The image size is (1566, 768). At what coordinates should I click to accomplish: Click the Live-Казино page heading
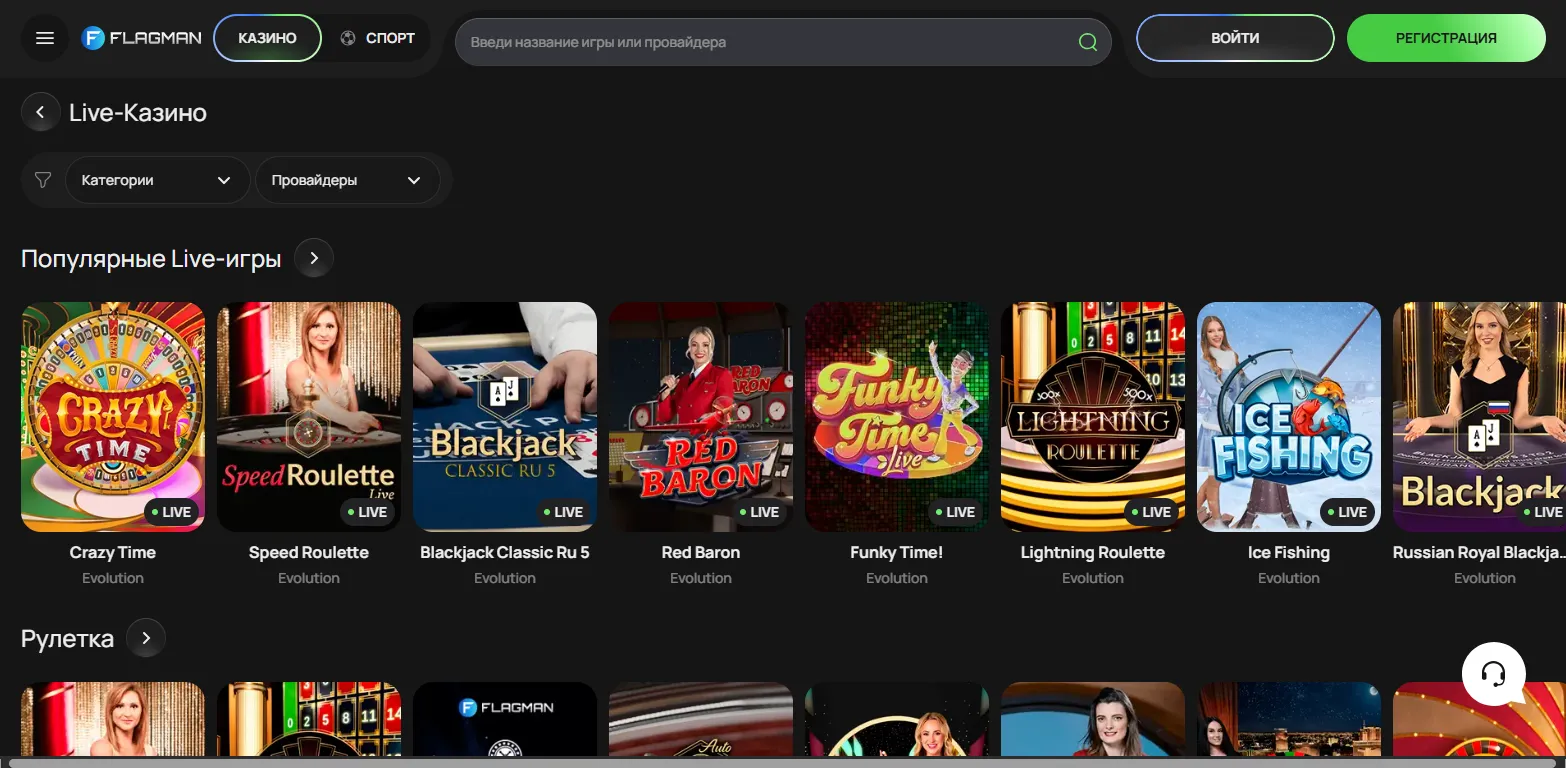pyautogui.click(x=138, y=113)
